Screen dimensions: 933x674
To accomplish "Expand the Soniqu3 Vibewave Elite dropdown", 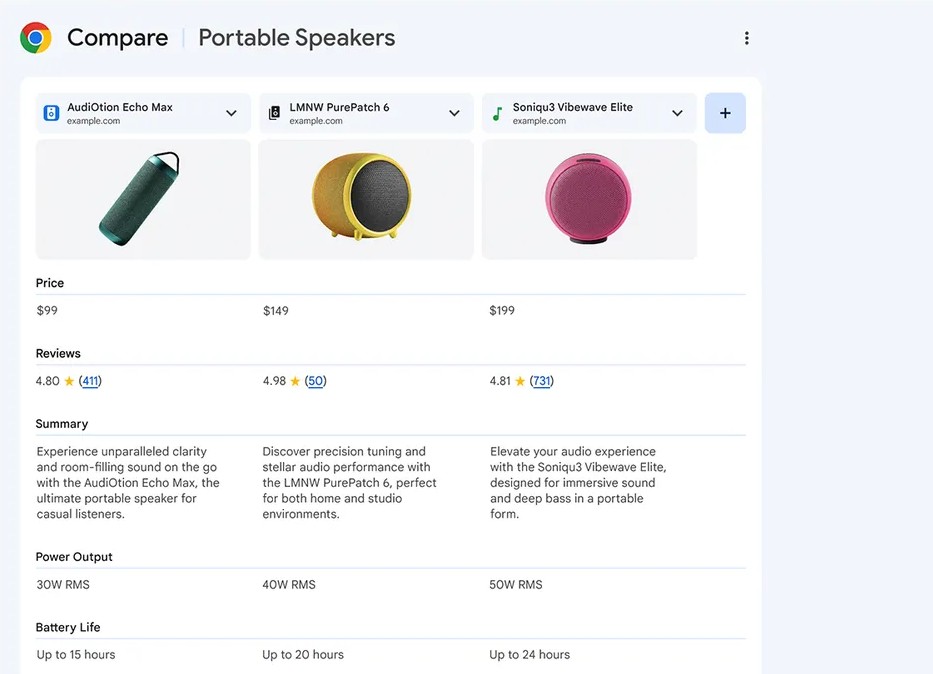I will pos(677,113).
